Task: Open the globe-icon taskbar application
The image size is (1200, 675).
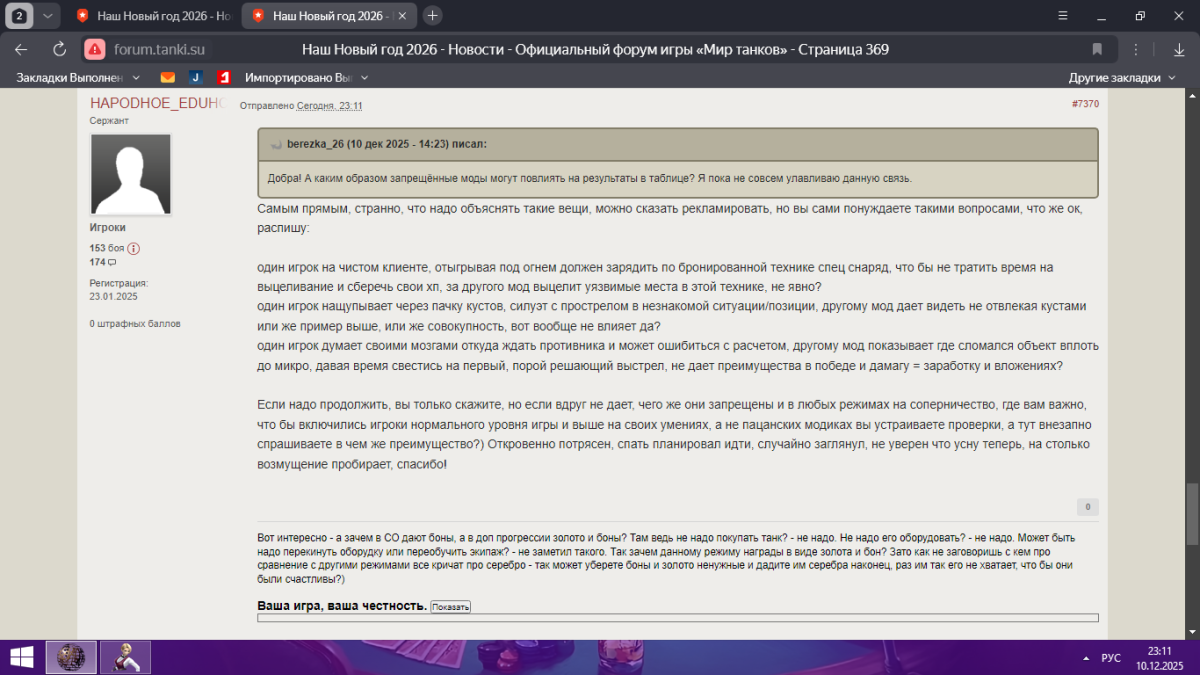Action: click(72, 657)
